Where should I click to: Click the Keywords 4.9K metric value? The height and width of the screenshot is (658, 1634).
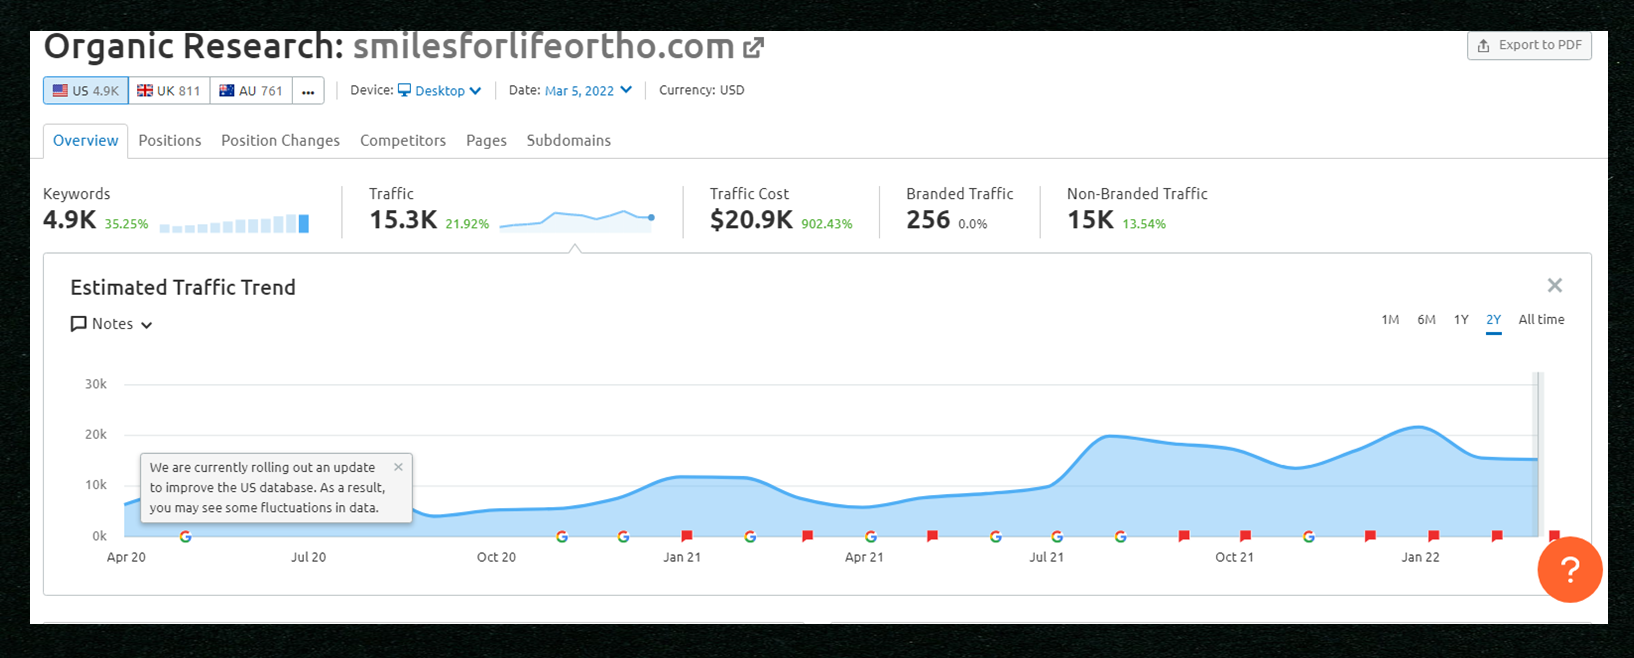70,220
